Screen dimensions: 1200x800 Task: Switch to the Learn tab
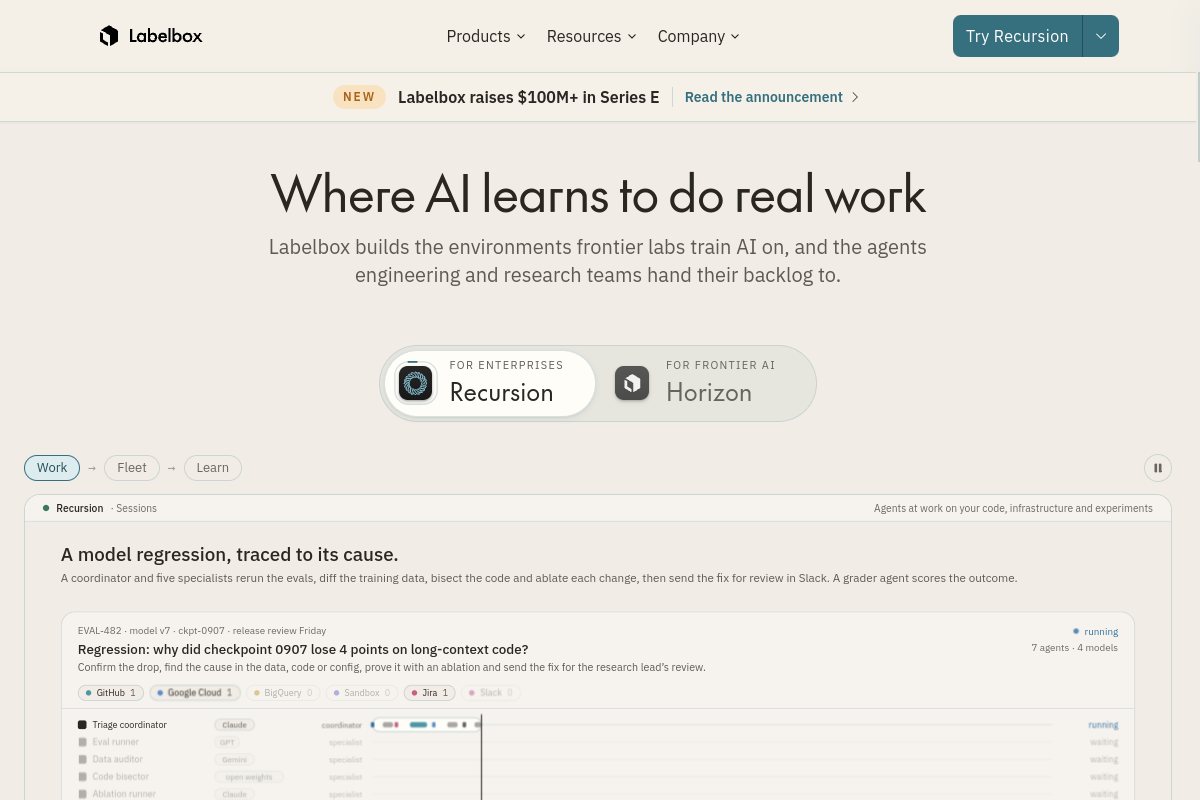pyautogui.click(x=213, y=468)
